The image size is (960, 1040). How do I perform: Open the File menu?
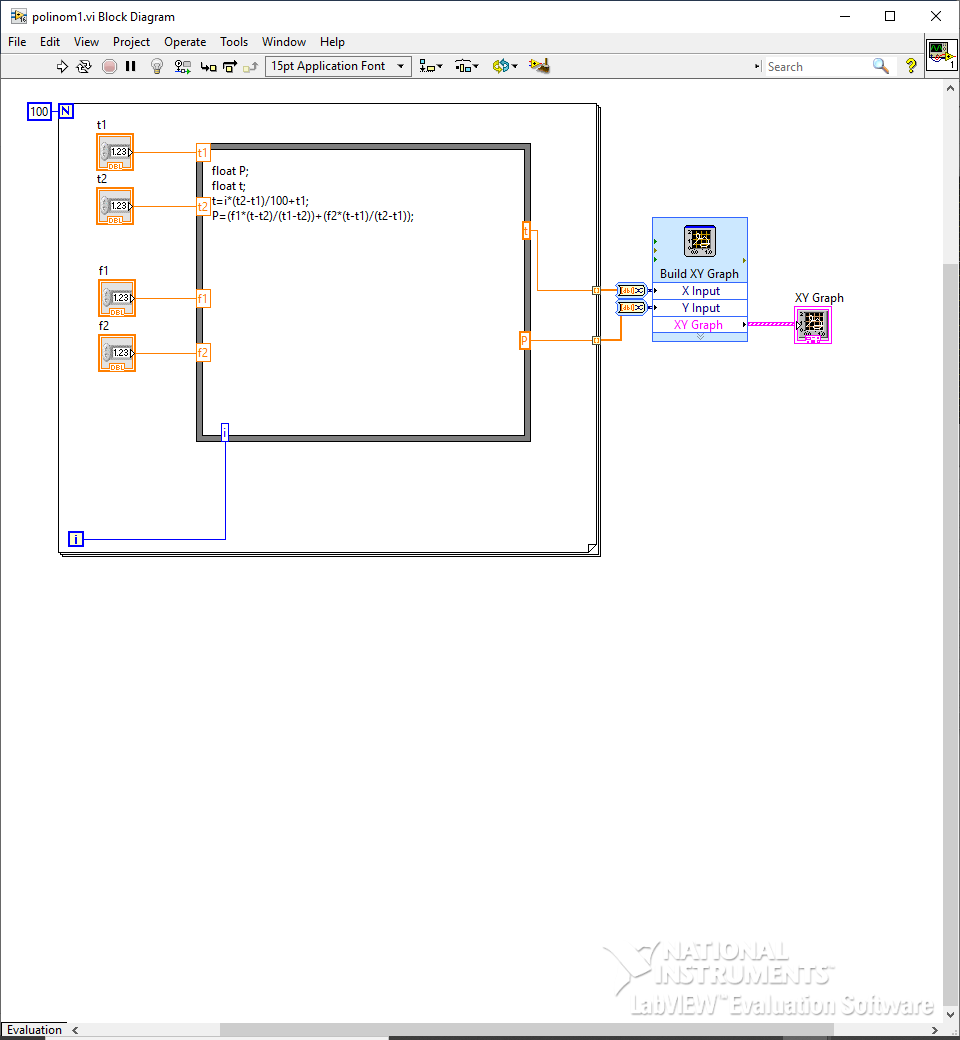click(x=17, y=42)
